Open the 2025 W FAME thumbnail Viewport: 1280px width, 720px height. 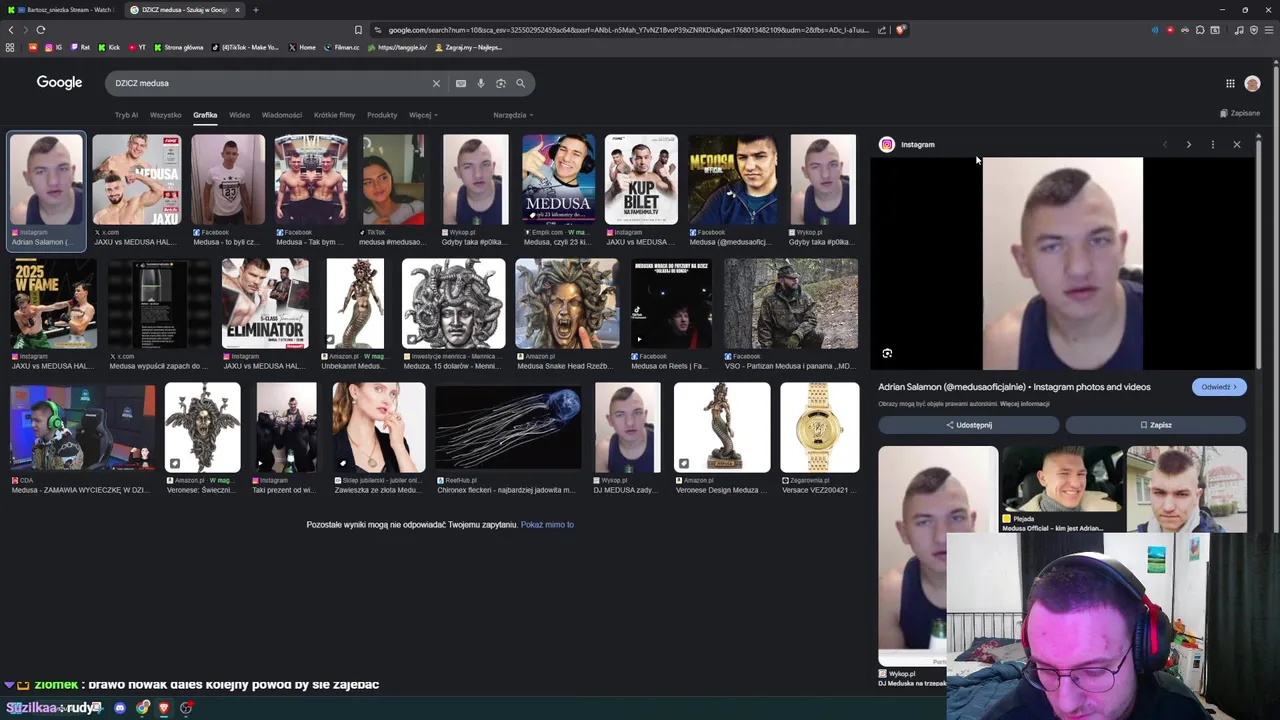[54, 303]
